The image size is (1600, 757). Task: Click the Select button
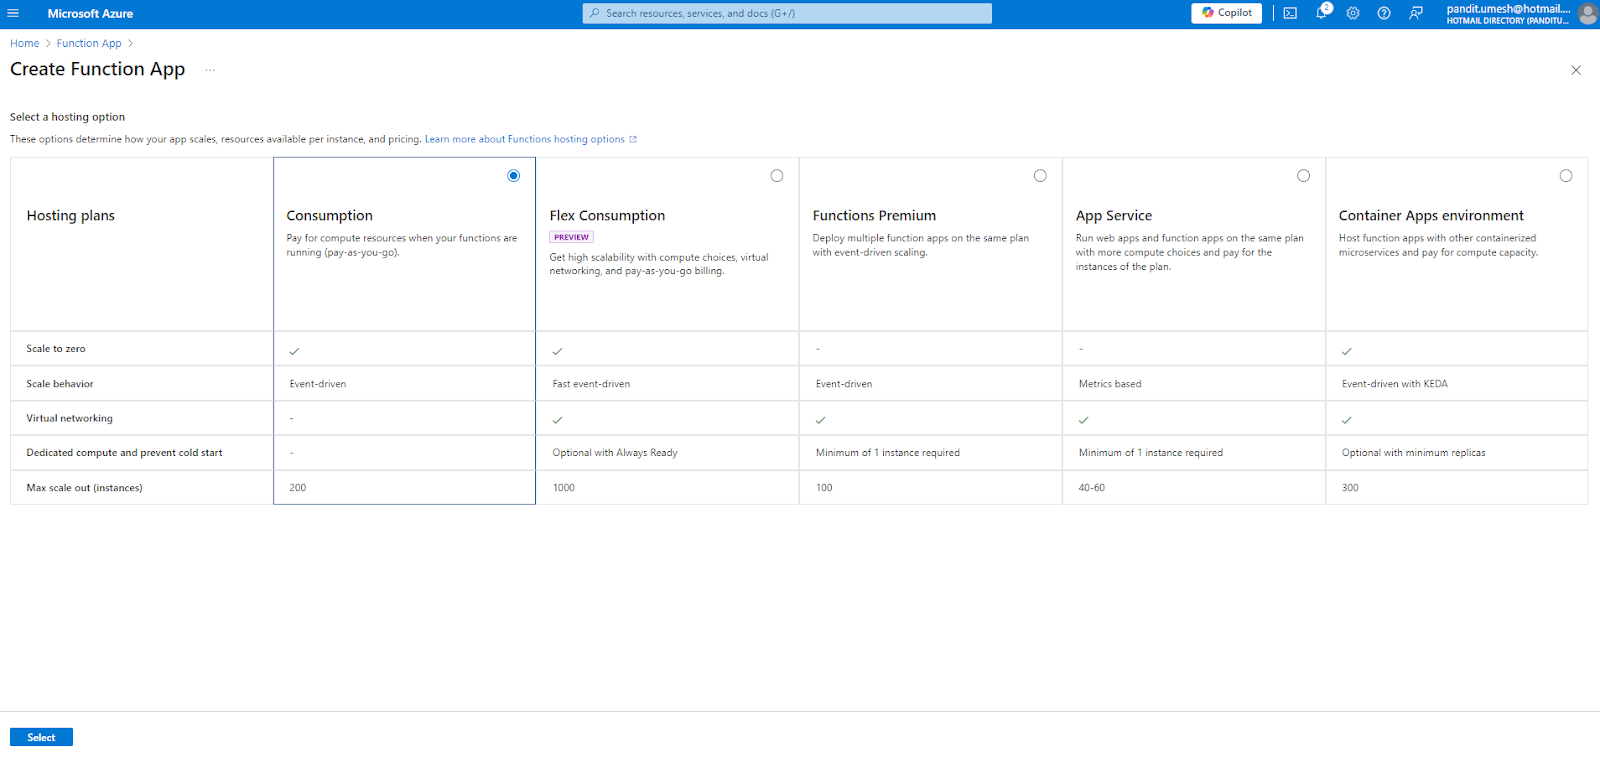pos(41,737)
